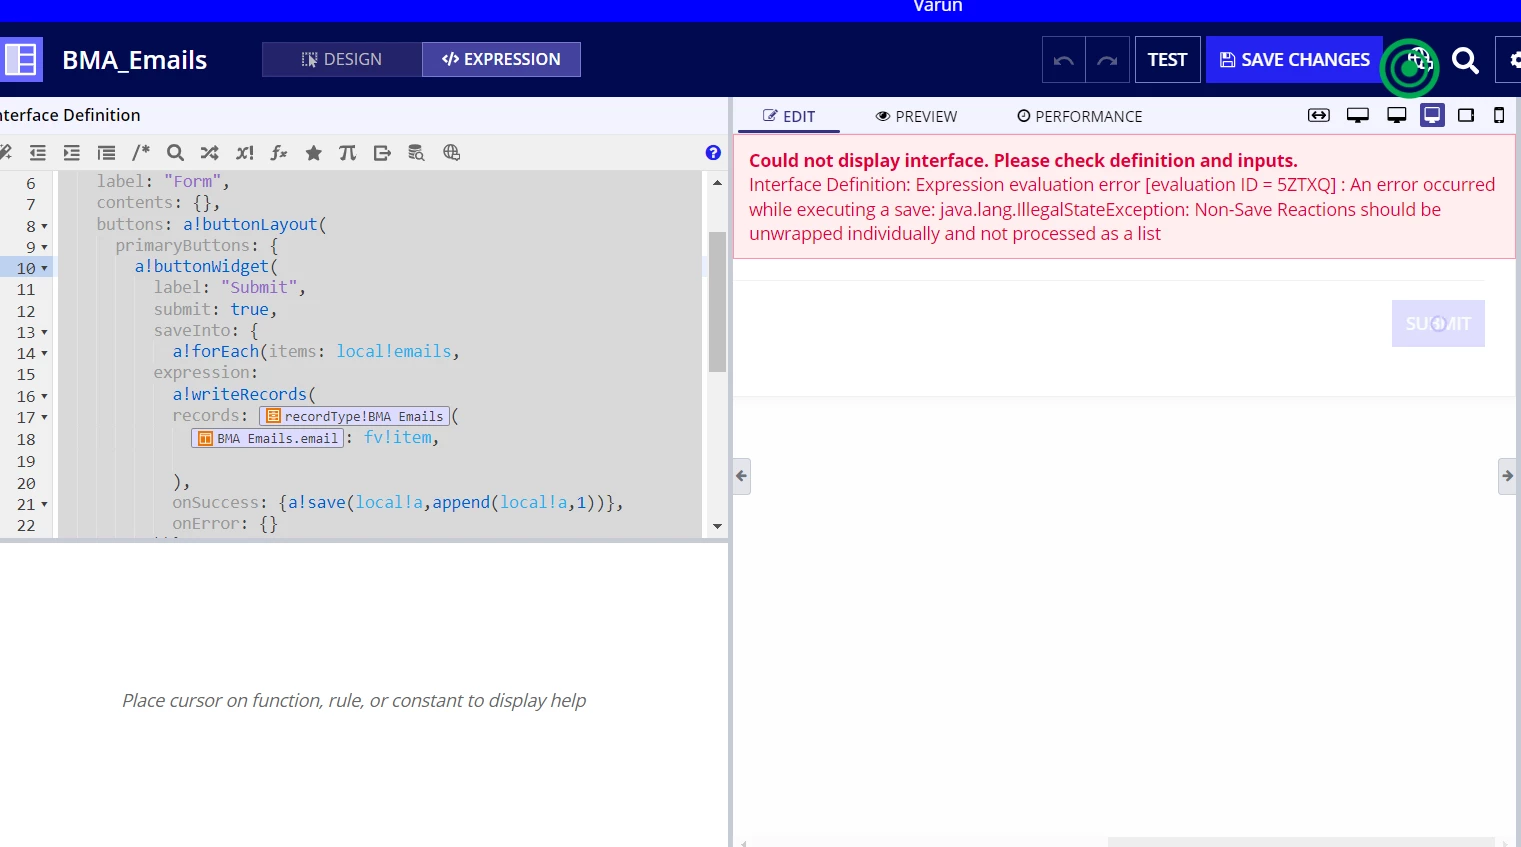Viewport: 1521px width, 847px height.
Task: Select the fit-width preview icon
Action: [x=1319, y=116]
